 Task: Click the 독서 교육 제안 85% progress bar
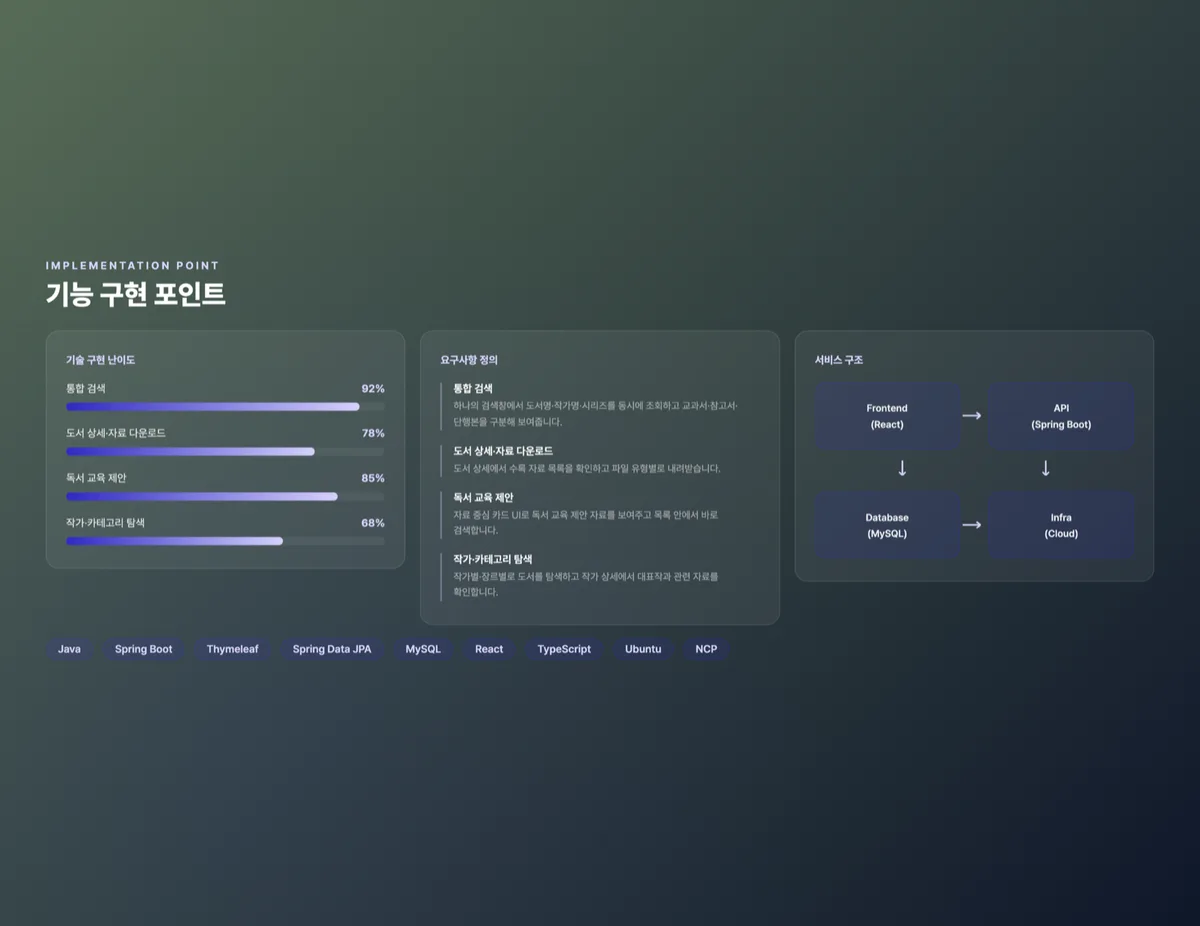coord(225,496)
